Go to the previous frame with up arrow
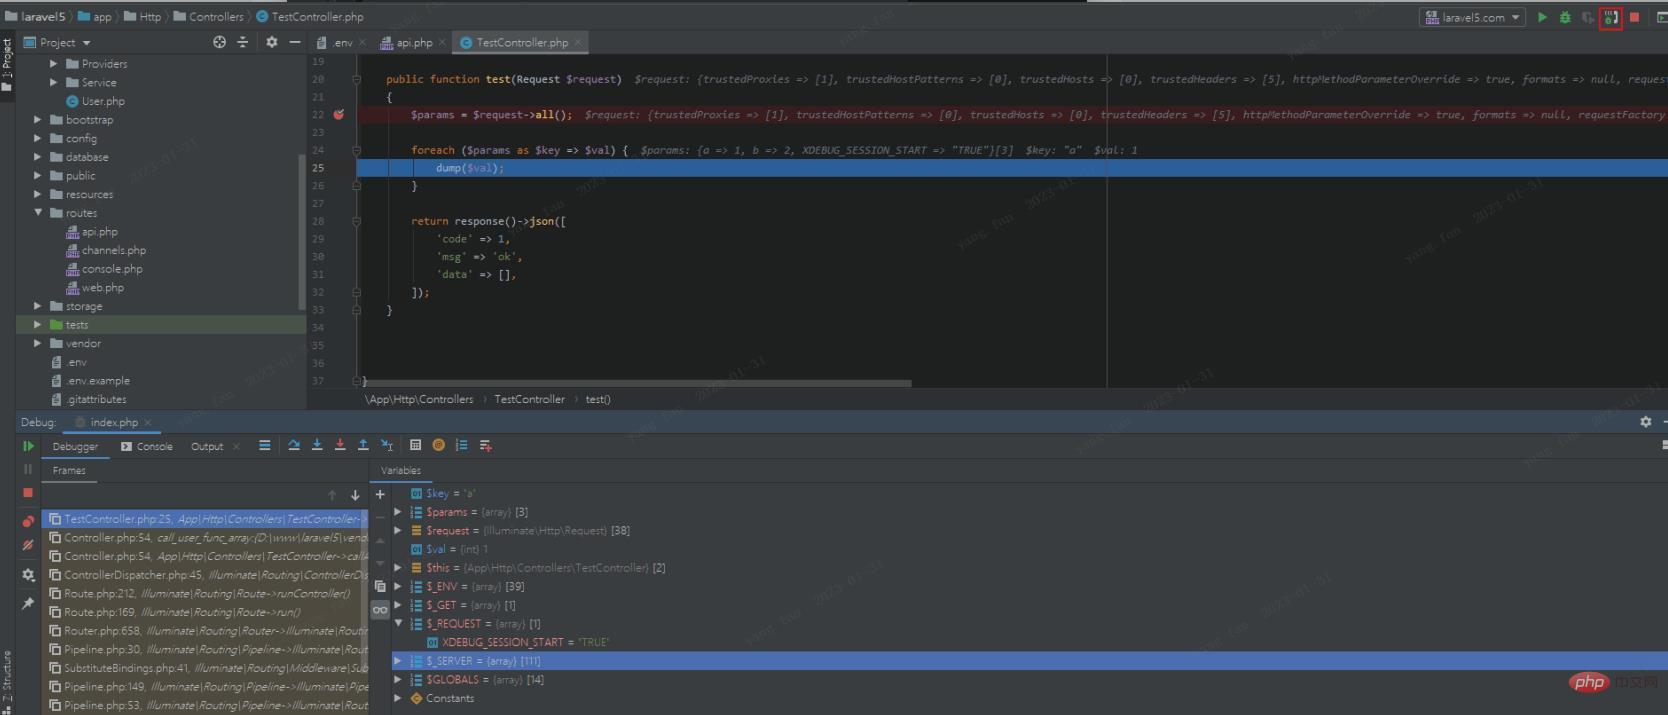Viewport: 1668px width, 715px height. 332,495
